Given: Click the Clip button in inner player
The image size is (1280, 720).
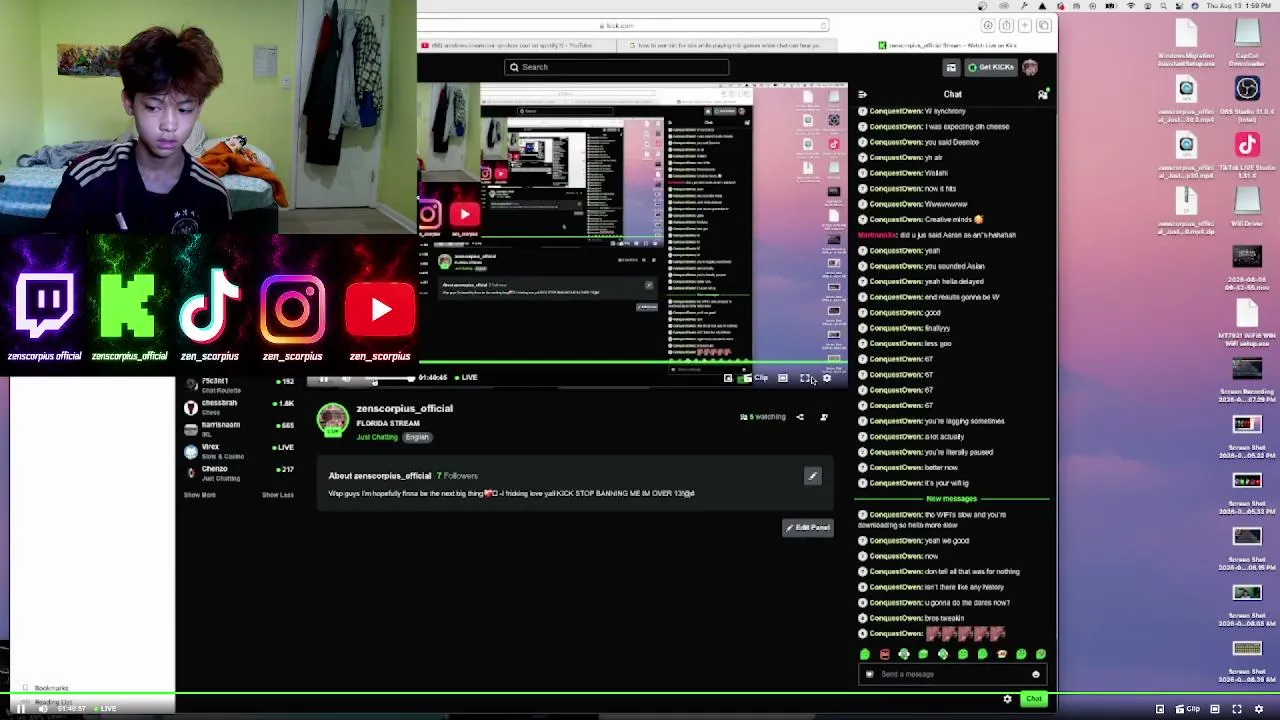Looking at the screenshot, I should (x=755, y=378).
